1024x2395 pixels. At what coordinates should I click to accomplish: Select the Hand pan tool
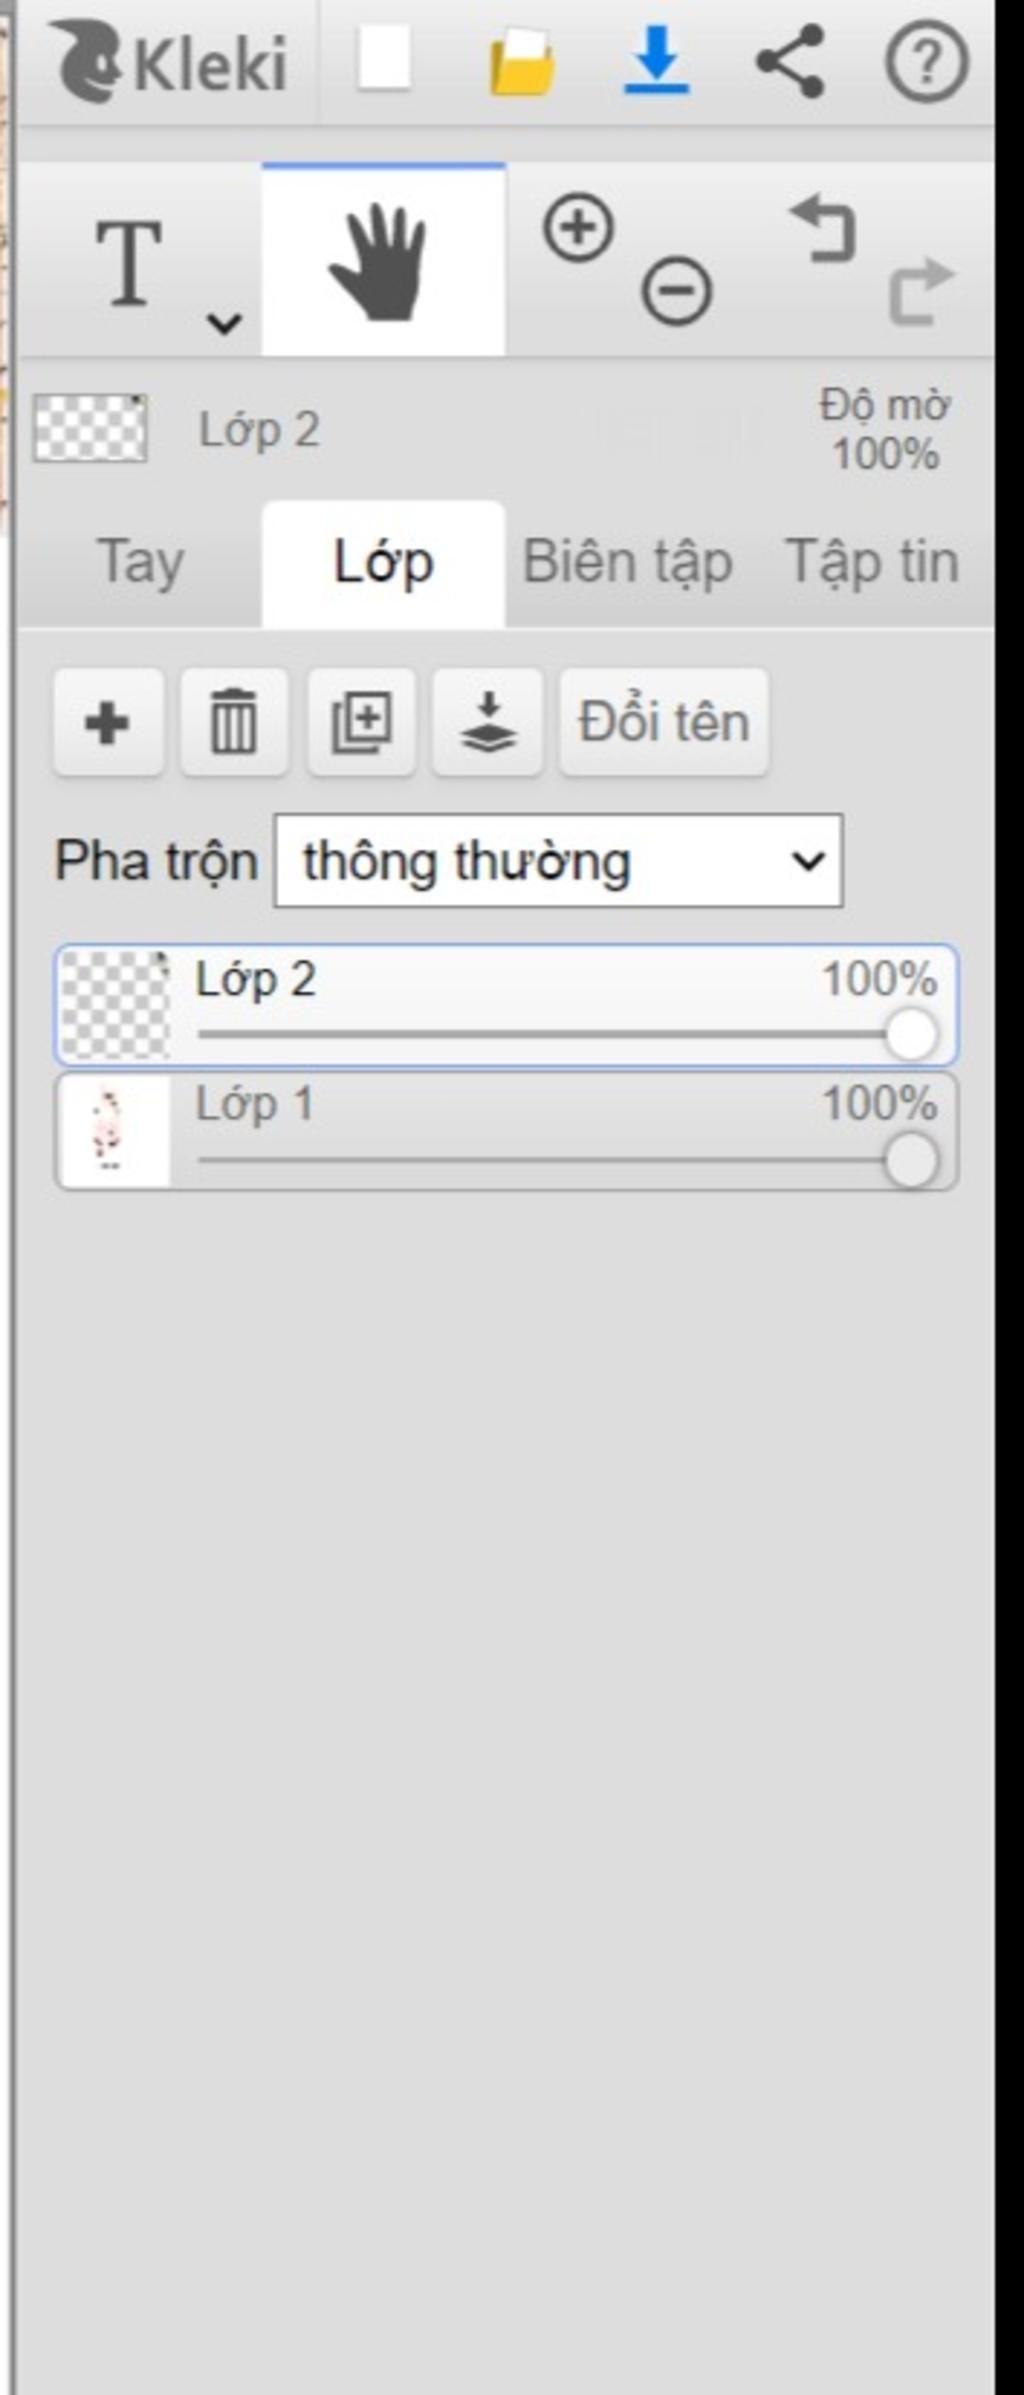pos(383,261)
